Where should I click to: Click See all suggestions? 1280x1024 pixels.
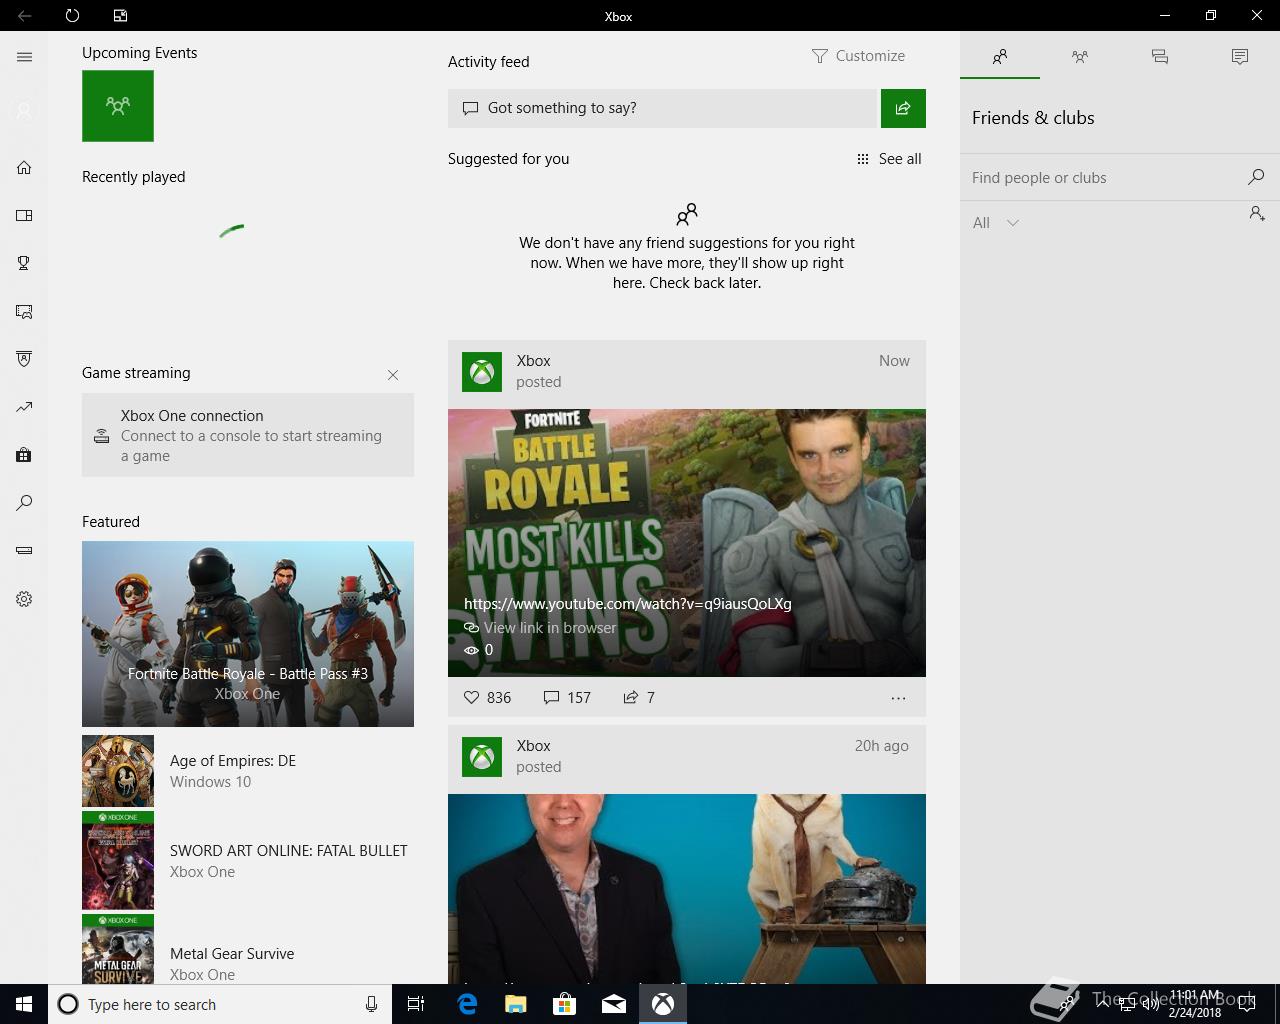[889, 159]
